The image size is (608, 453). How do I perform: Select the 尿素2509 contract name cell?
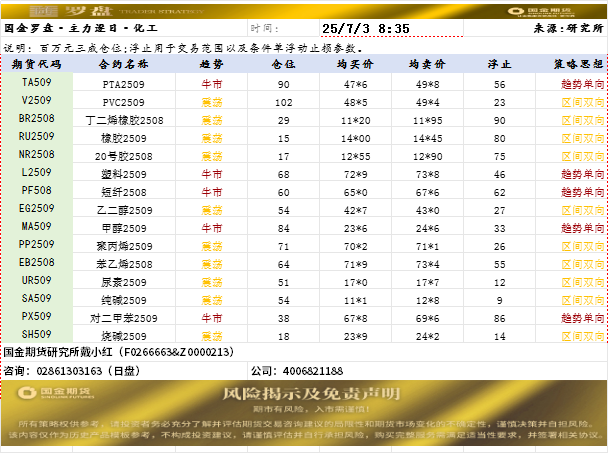pyautogui.click(x=124, y=282)
